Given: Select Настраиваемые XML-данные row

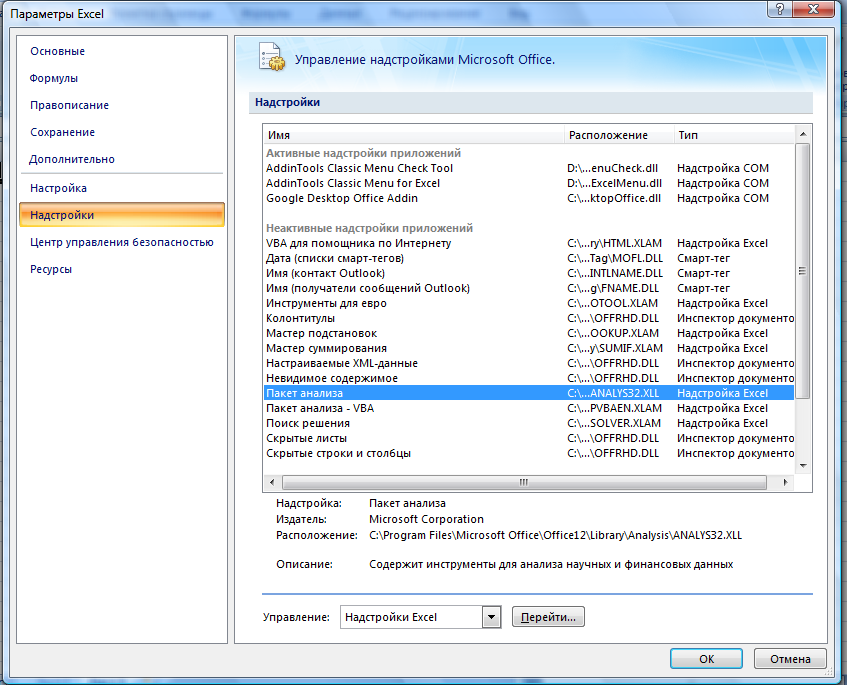Looking at the screenshot, I should pos(529,363).
